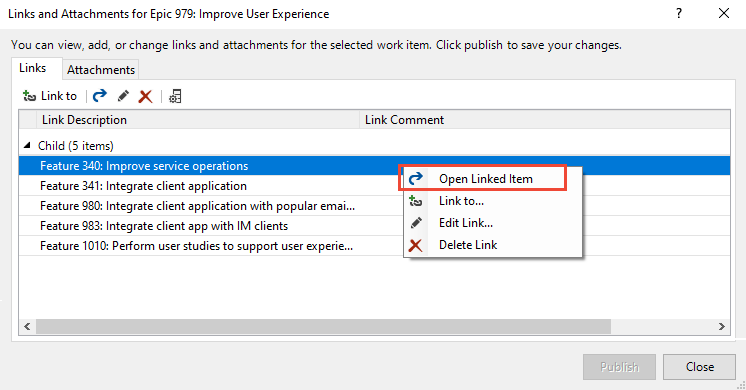Close the Links and Attachments dialog window
The width and height of the screenshot is (746, 390).
pos(724,13)
